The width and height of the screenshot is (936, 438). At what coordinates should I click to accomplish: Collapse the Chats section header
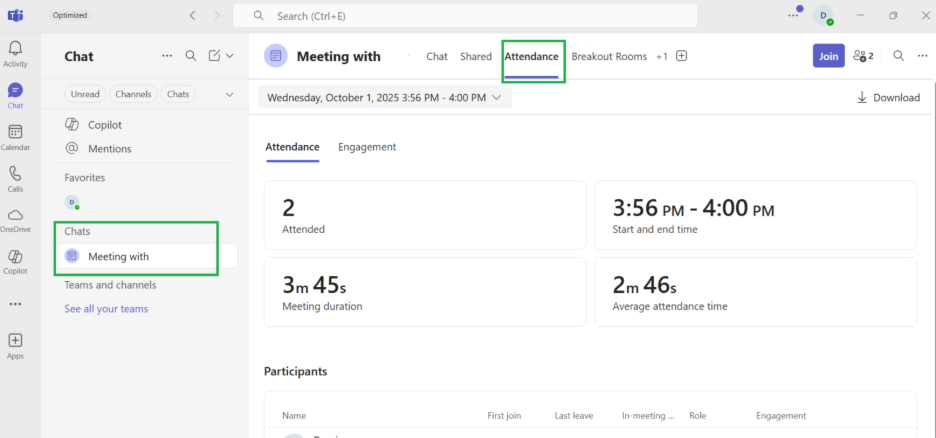77,231
